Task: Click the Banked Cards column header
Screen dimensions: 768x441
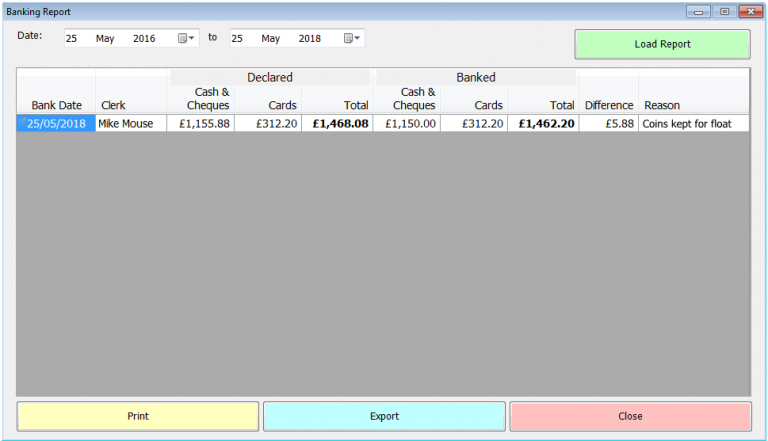Action: 488,105
